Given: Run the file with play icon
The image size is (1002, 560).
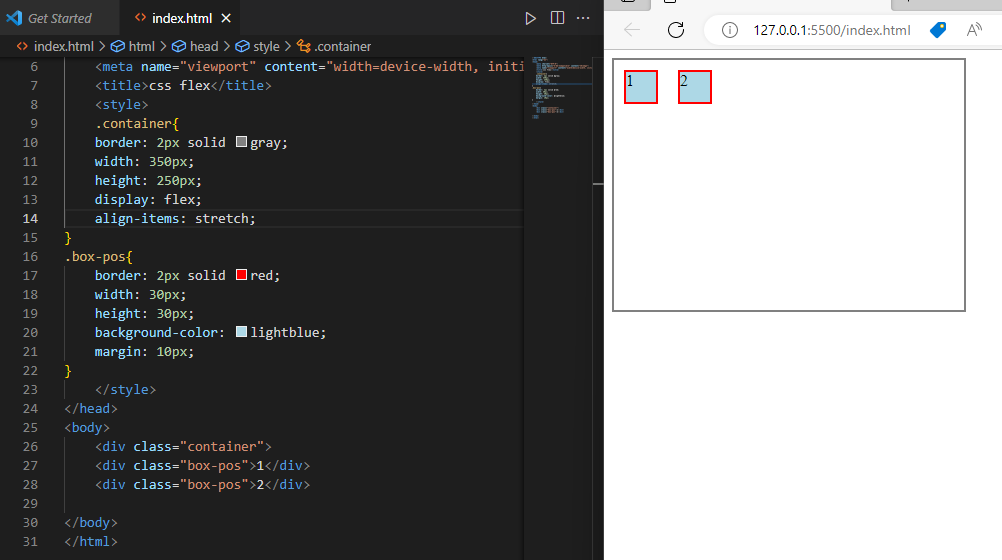Looking at the screenshot, I should (x=530, y=19).
